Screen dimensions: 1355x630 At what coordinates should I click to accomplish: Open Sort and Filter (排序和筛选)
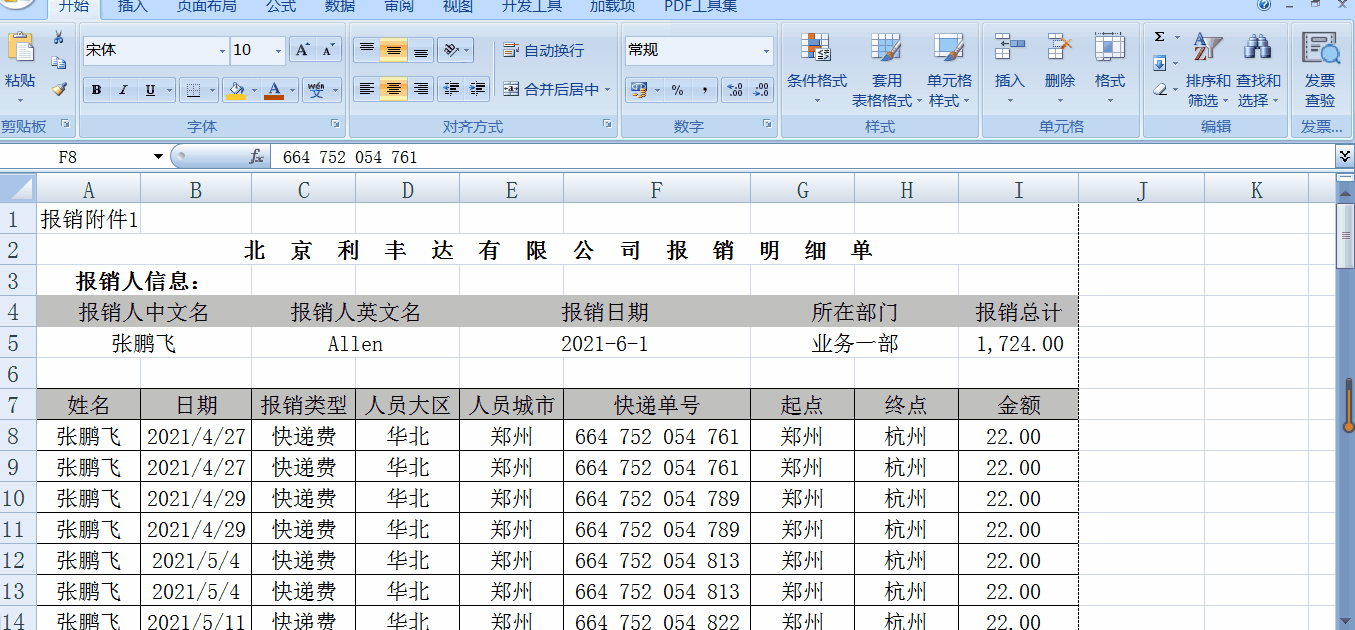click(1208, 70)
